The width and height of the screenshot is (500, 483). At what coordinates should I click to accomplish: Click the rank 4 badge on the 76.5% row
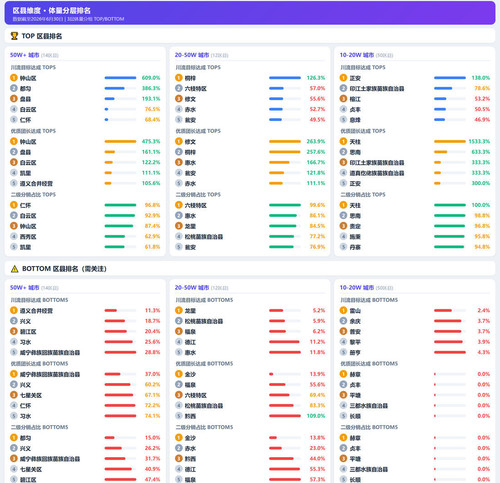pyautogui.click(x=14, y=109)
